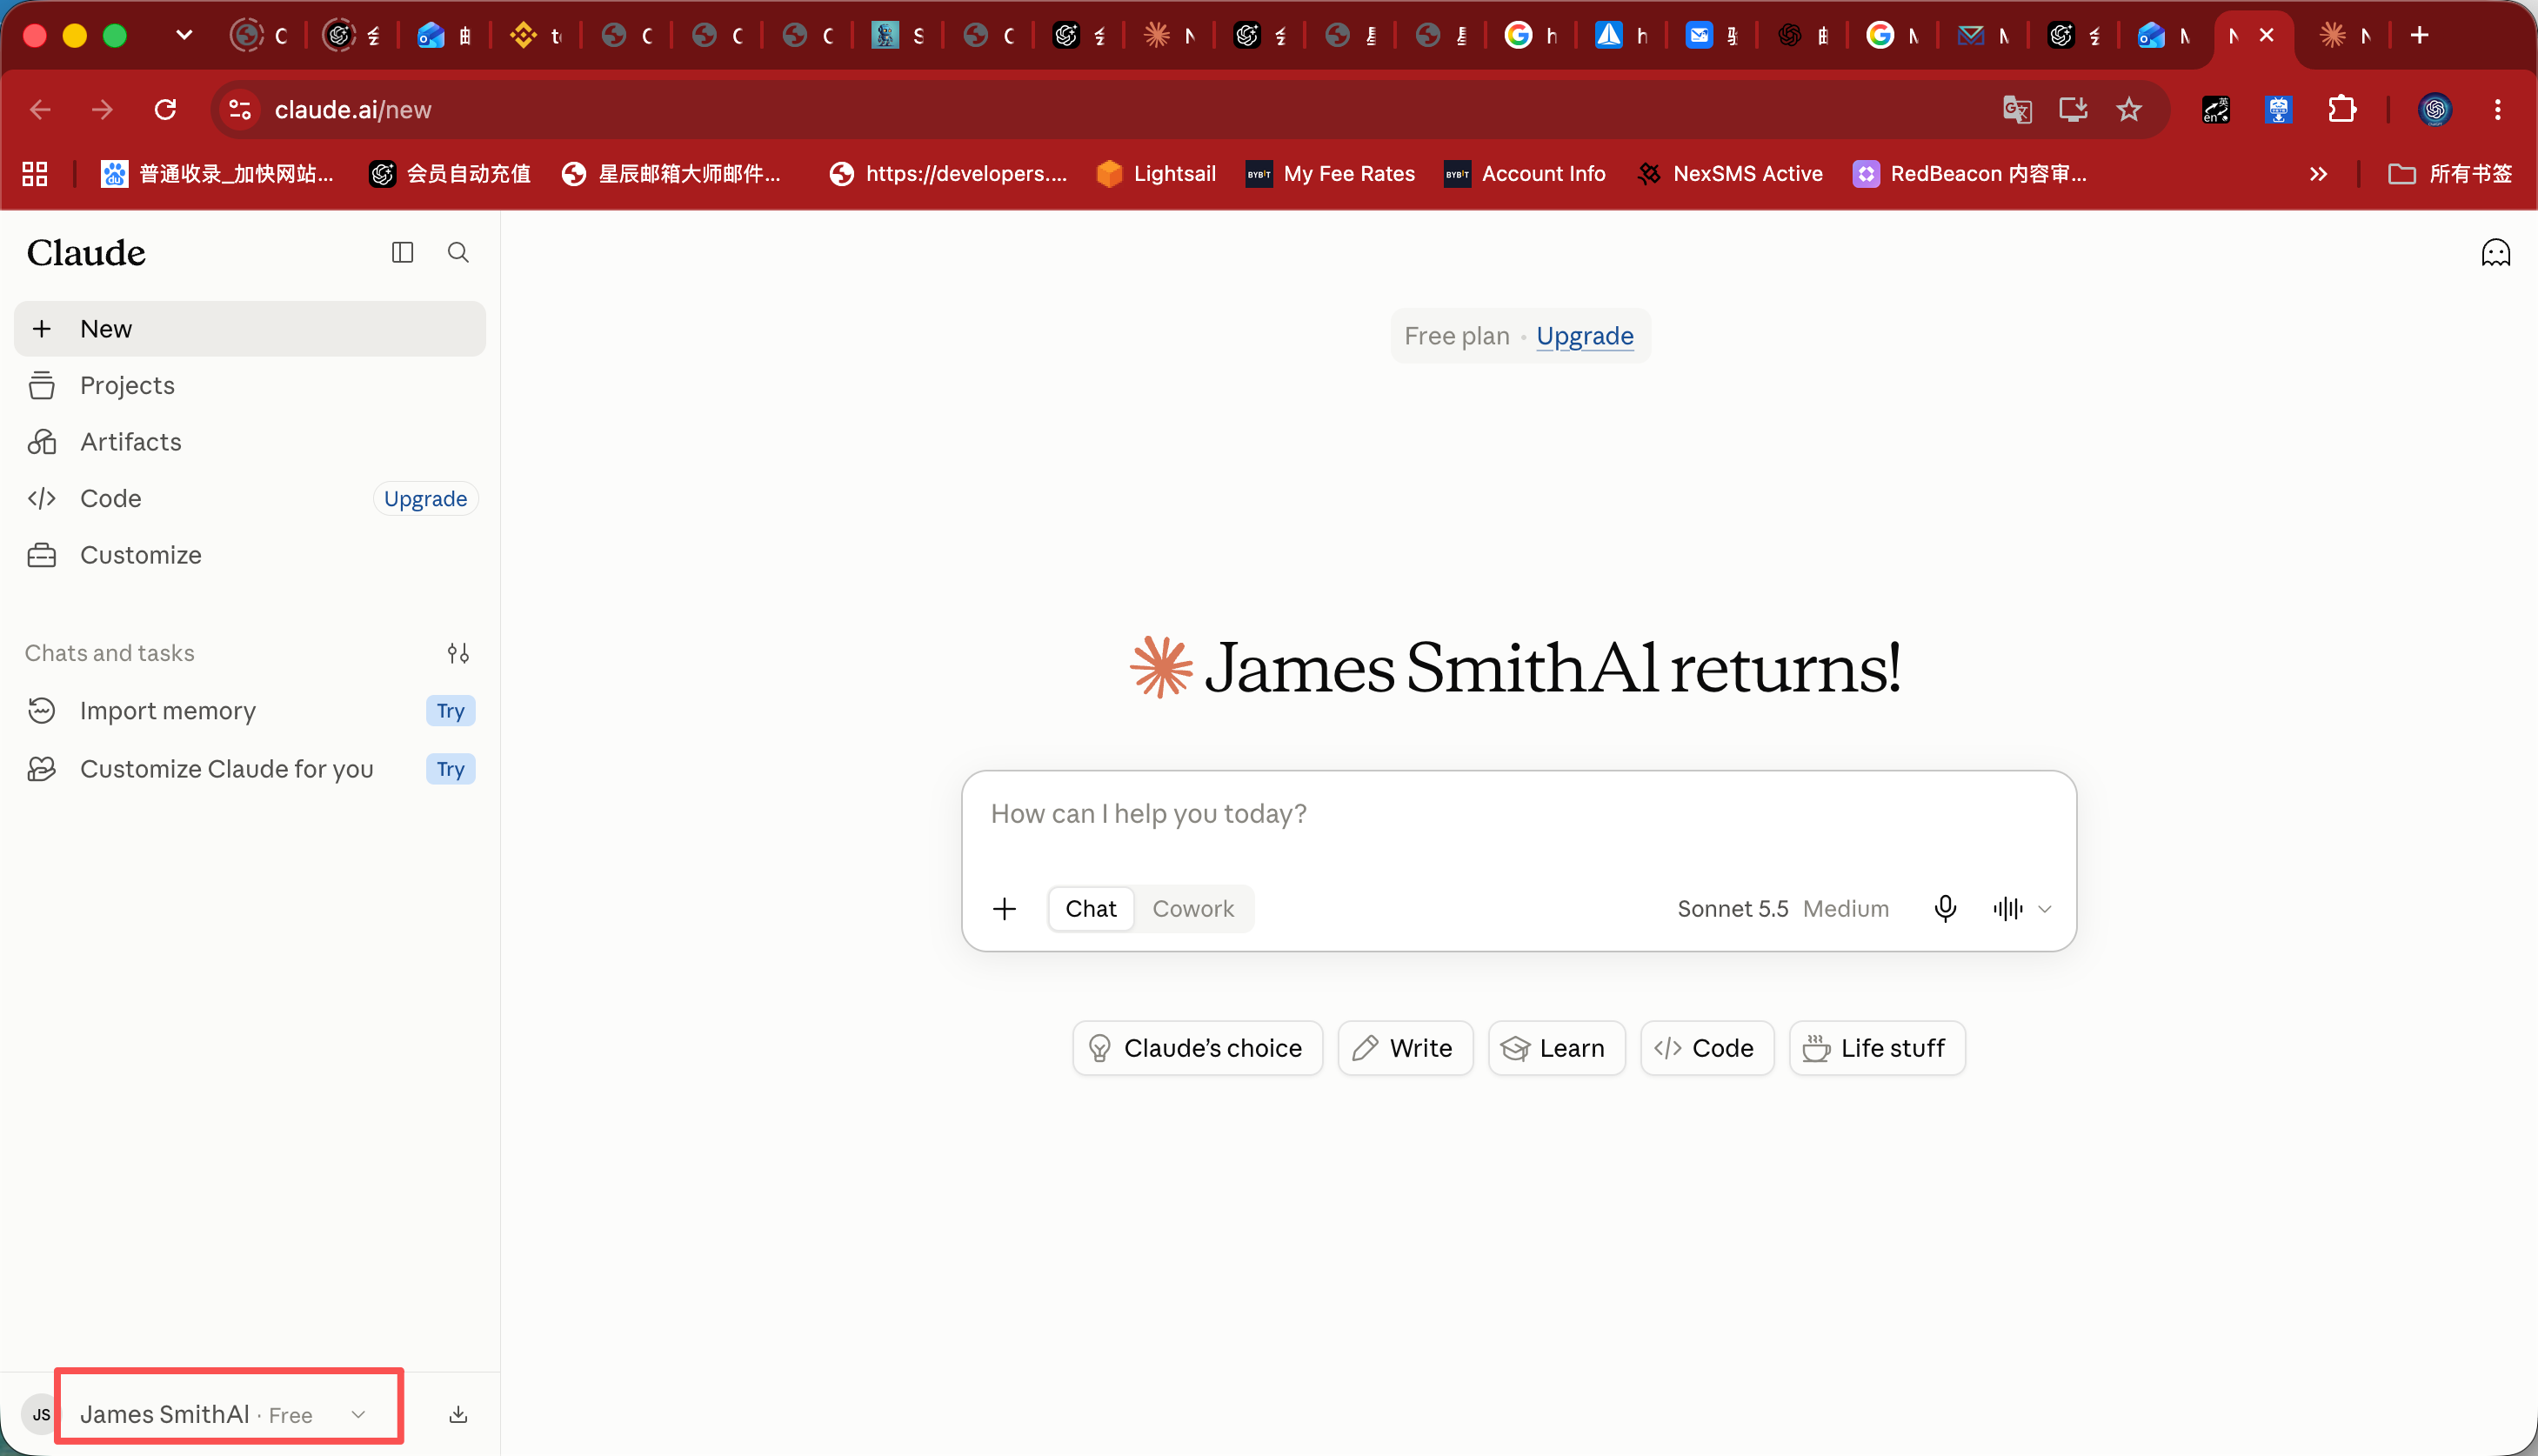Click the JS avatar circle

(41, 1414)
